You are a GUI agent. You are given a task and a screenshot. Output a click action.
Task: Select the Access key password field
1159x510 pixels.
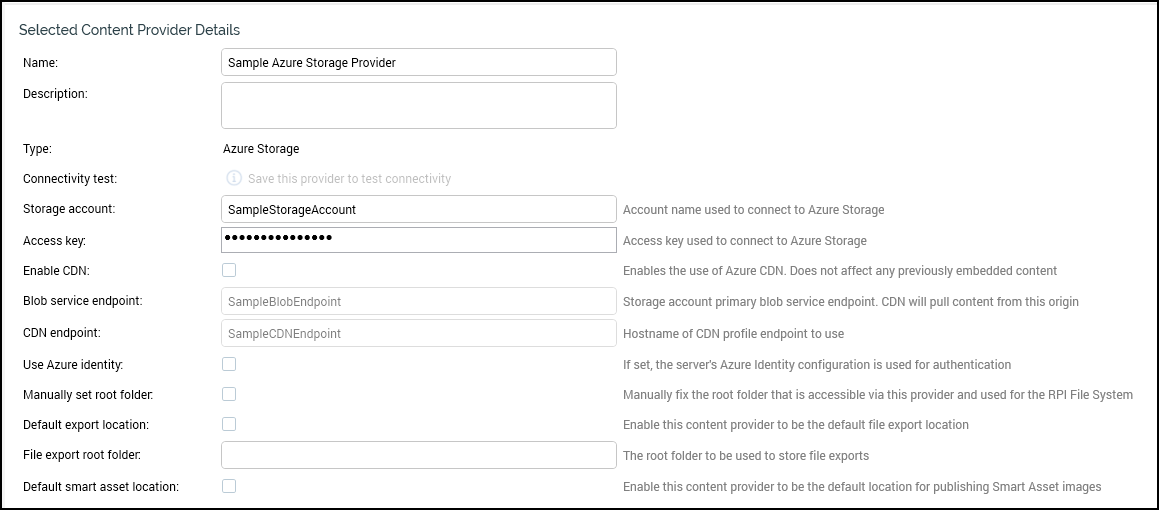point(418,240)
